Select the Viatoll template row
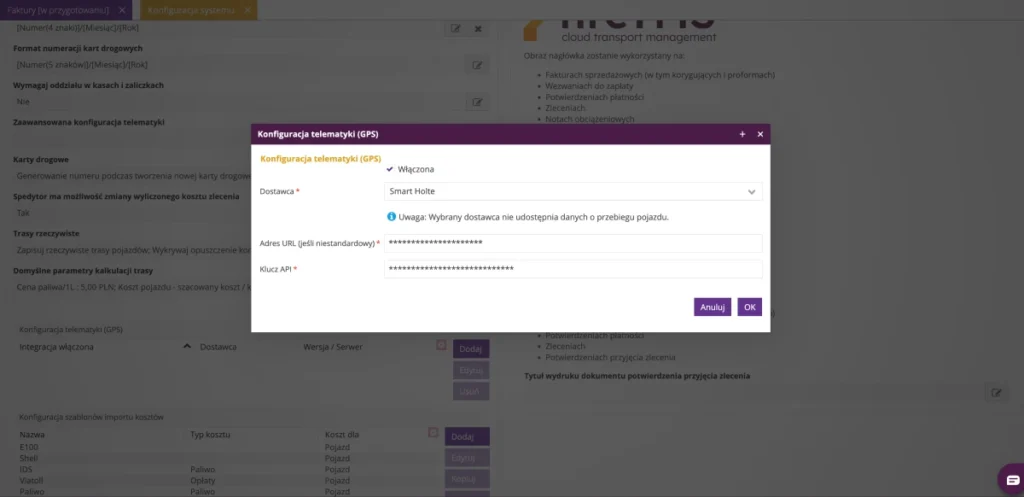Screen dimensions: 1024x497 point(222,480)
